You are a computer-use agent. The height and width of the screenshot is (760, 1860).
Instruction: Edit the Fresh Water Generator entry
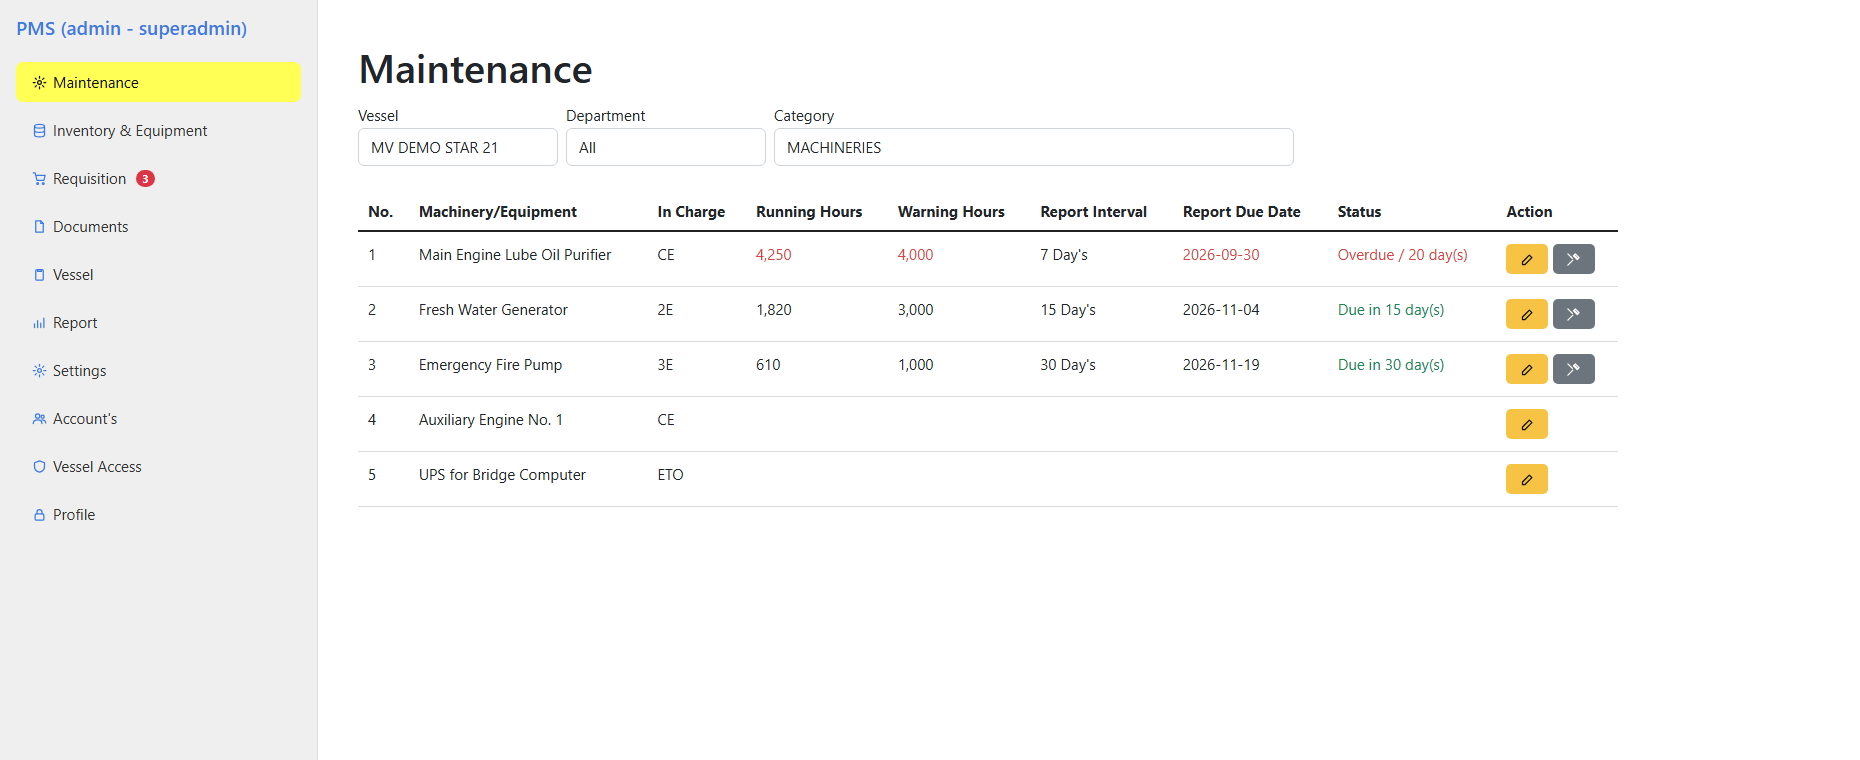pyautogui.click(x=1526, y=314)
